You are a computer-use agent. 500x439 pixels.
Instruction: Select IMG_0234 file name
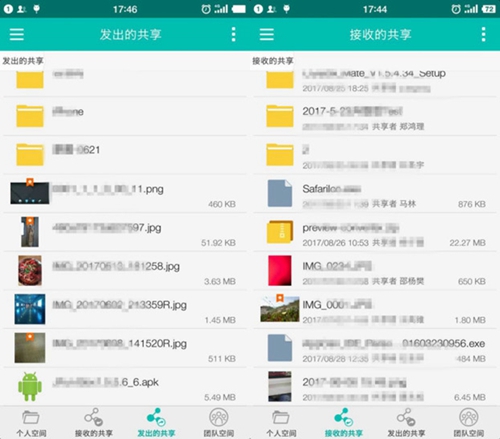[x=337, y=266]
